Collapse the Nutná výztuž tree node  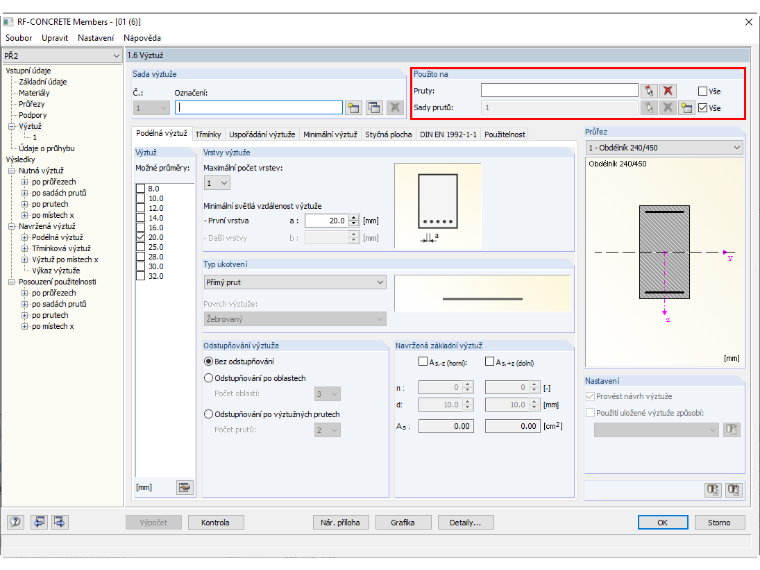click(11, 171)
